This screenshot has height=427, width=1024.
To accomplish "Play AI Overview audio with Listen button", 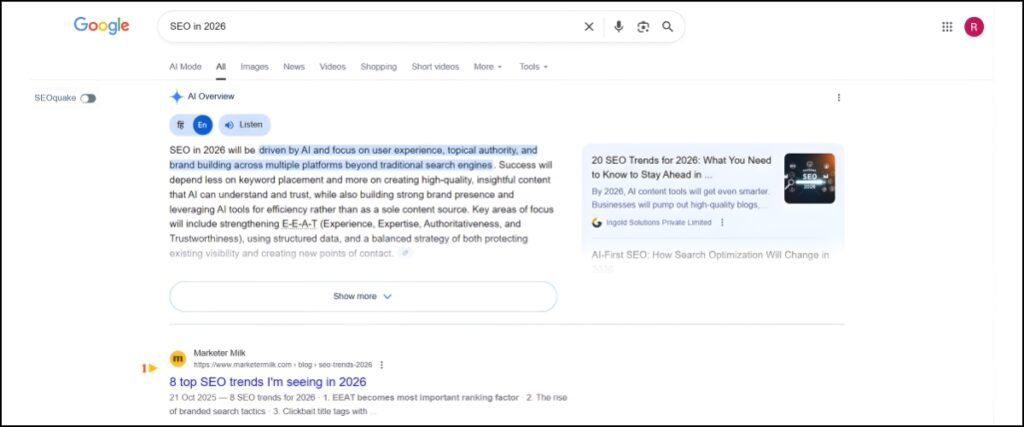I will click(244, 125).
